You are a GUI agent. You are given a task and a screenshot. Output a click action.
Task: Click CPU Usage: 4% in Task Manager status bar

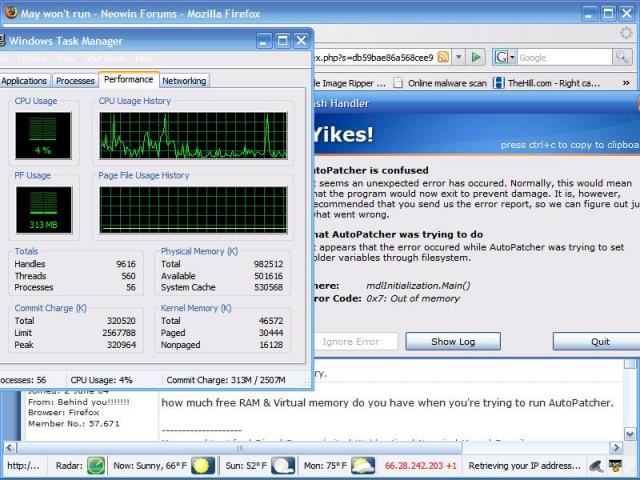(101, 380)
